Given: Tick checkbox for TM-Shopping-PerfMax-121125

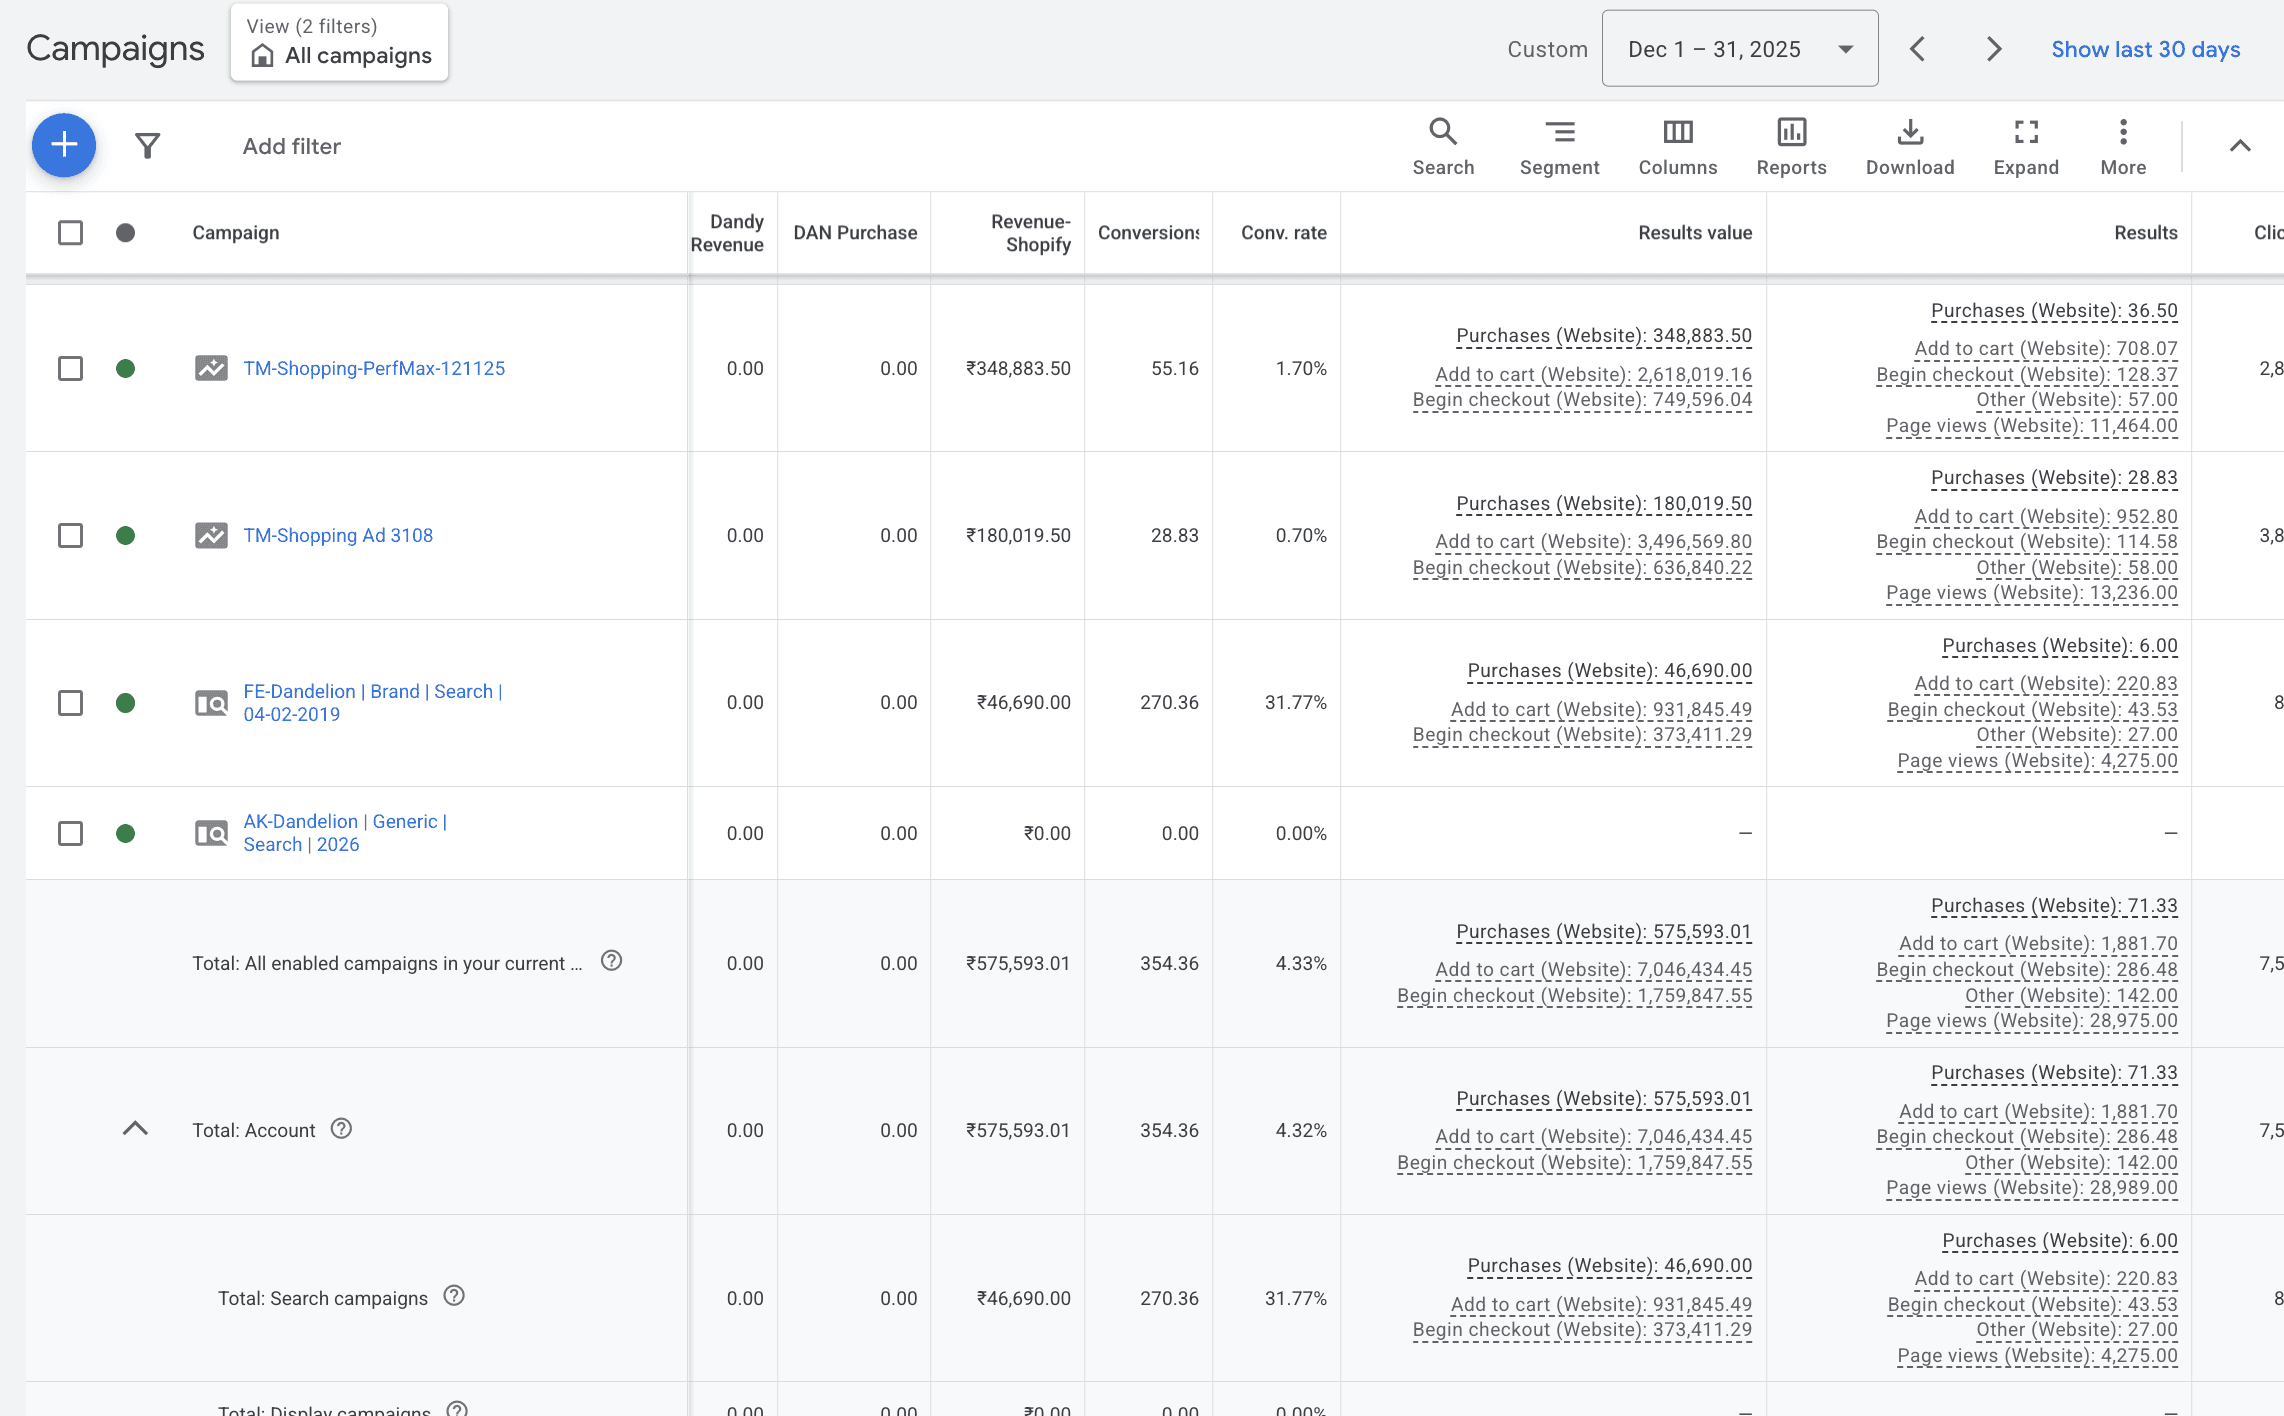Looking at the screenshot, I should coord(70,368).
